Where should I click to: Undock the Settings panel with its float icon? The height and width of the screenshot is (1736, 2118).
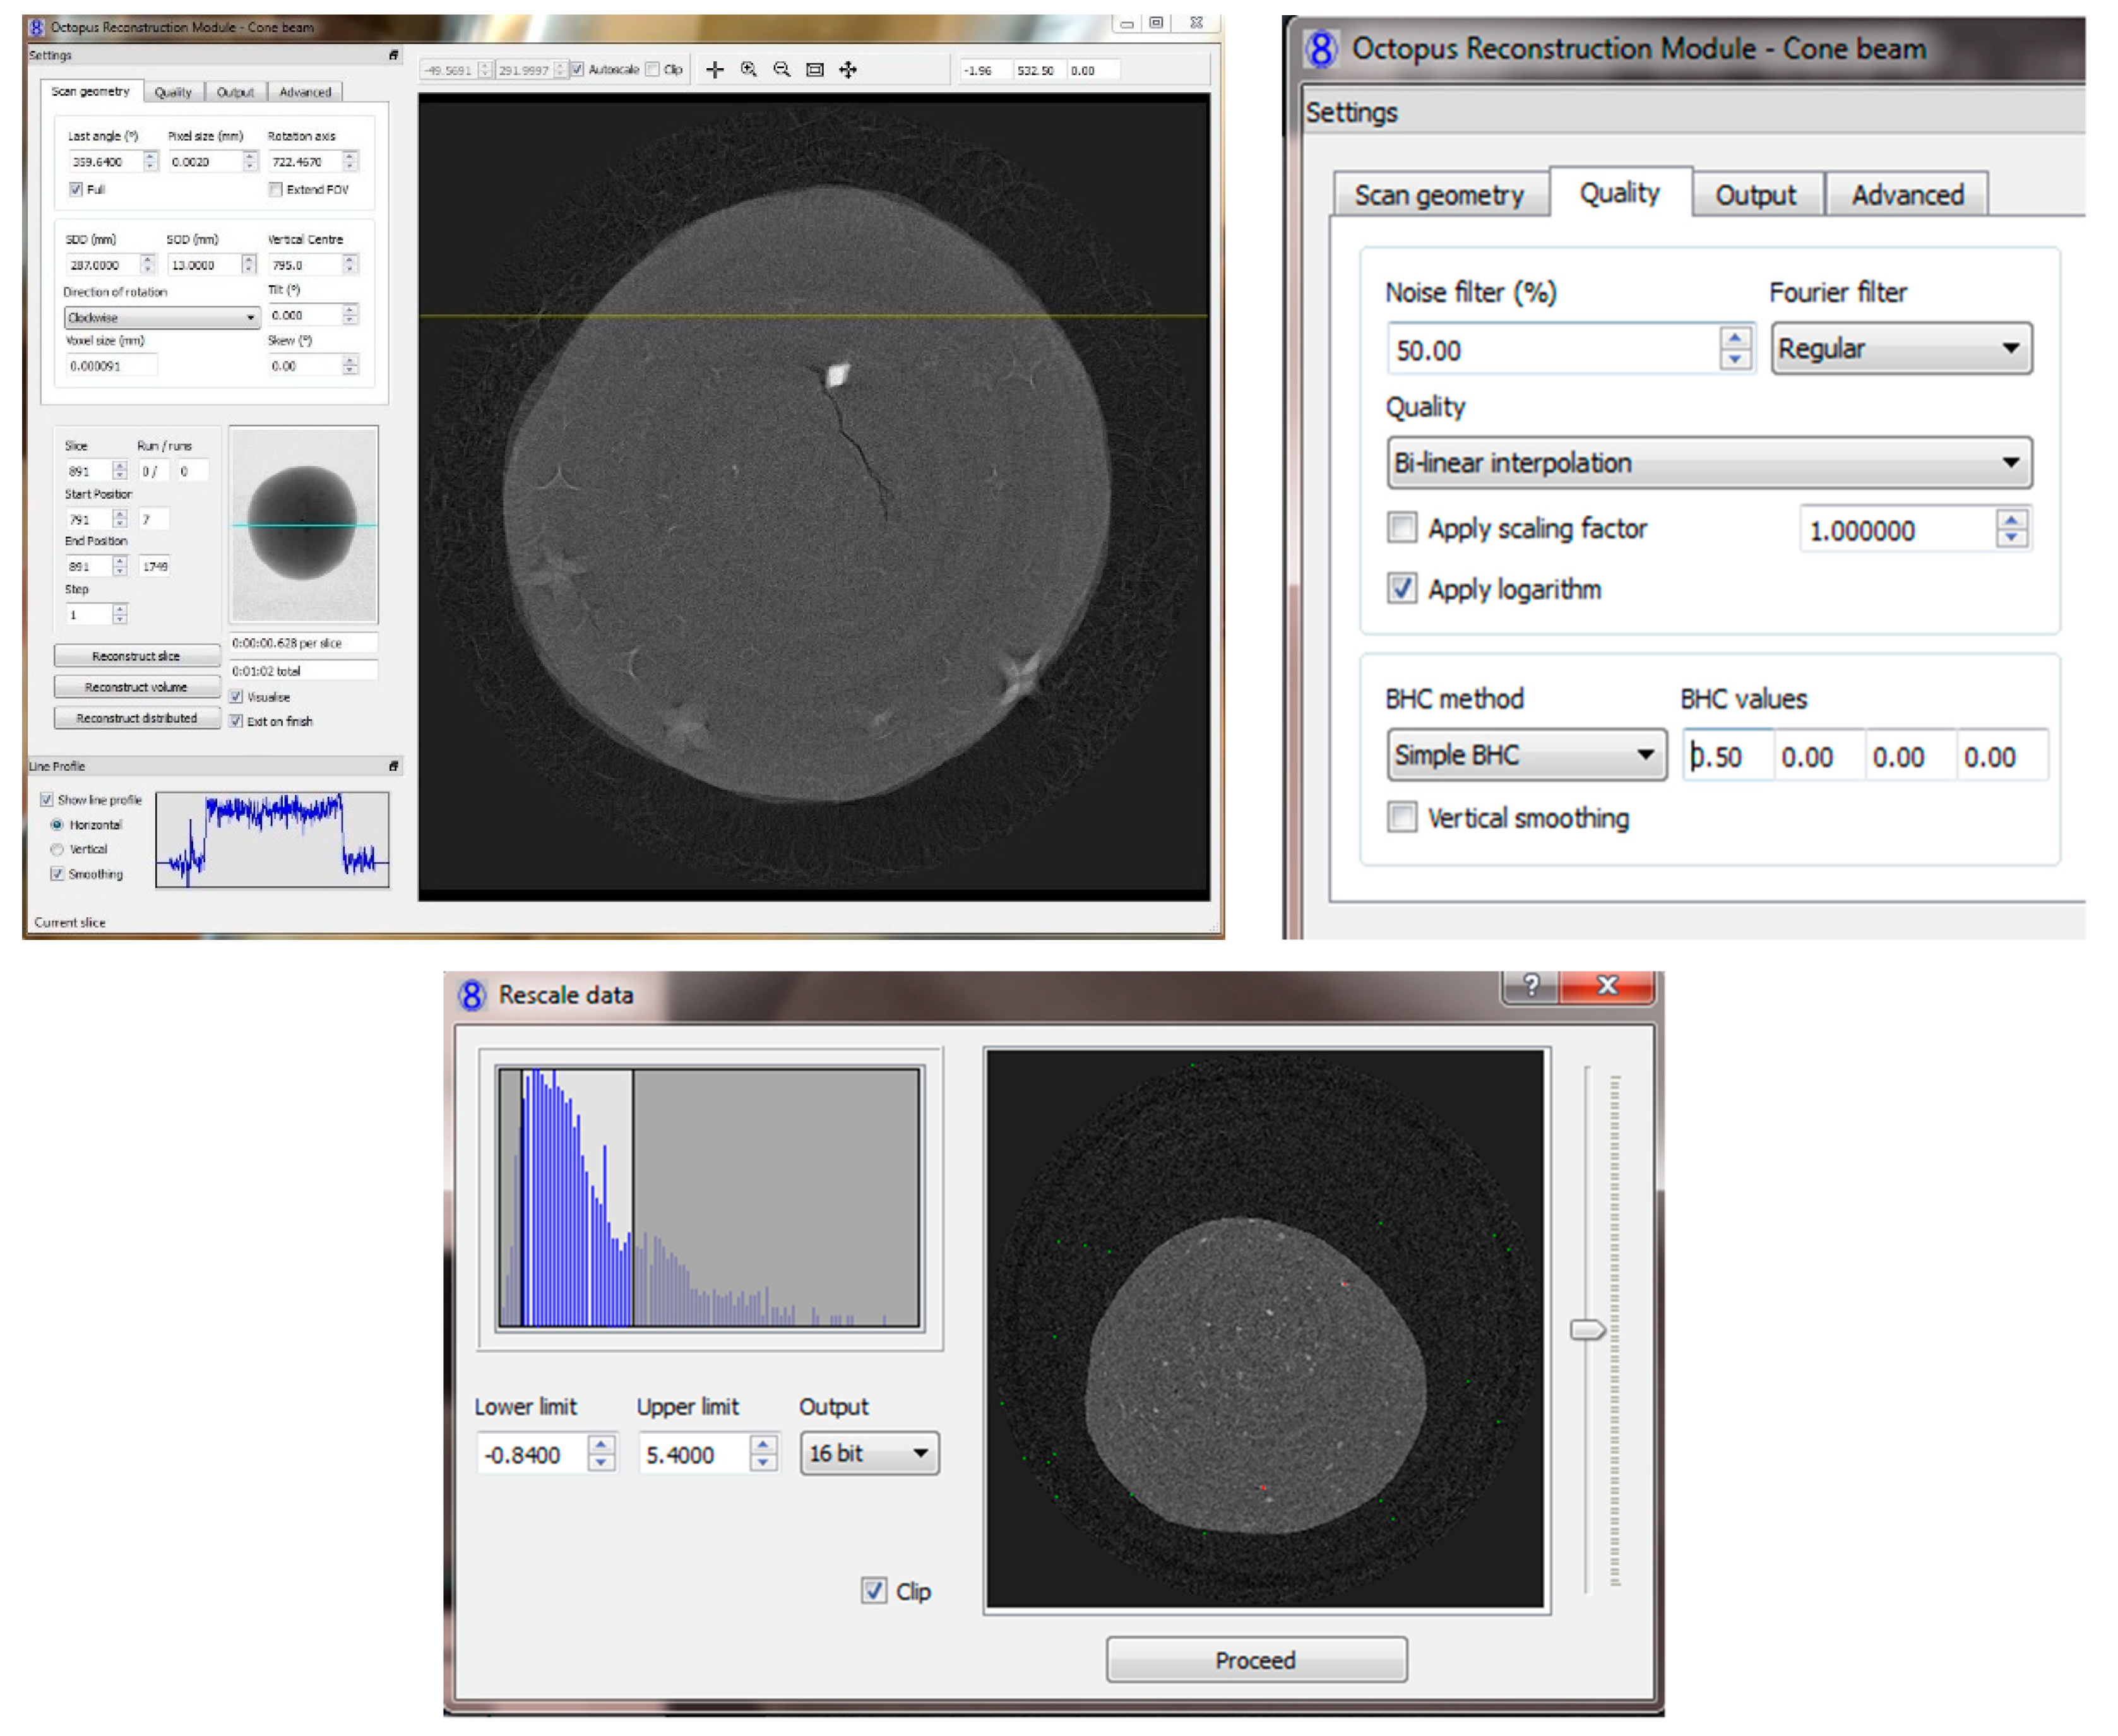[x=394, y=55]
